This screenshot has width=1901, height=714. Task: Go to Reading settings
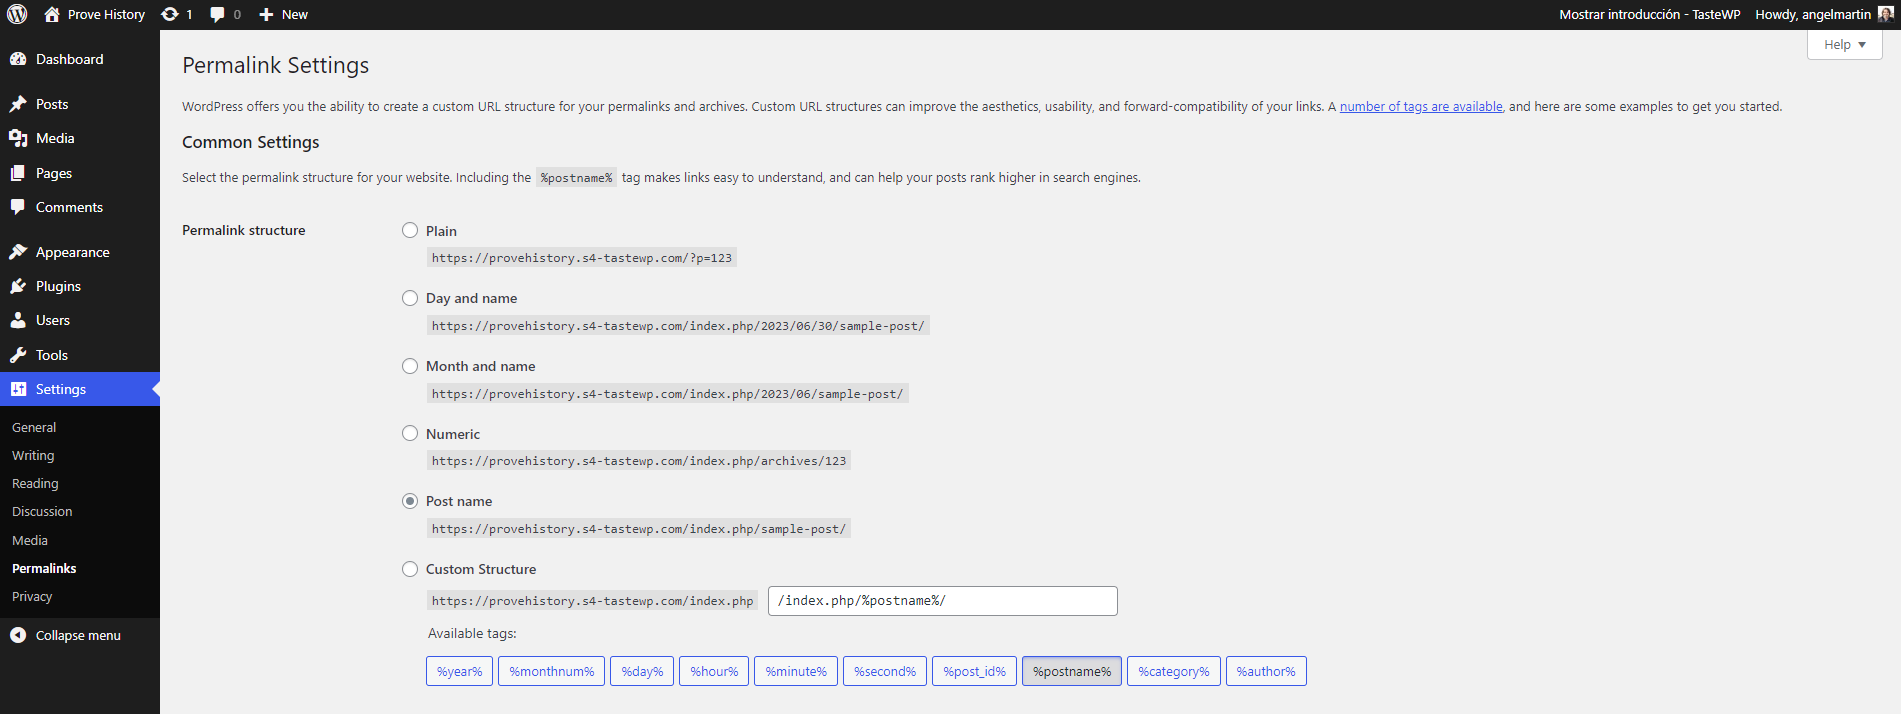[x=35, y=483]
